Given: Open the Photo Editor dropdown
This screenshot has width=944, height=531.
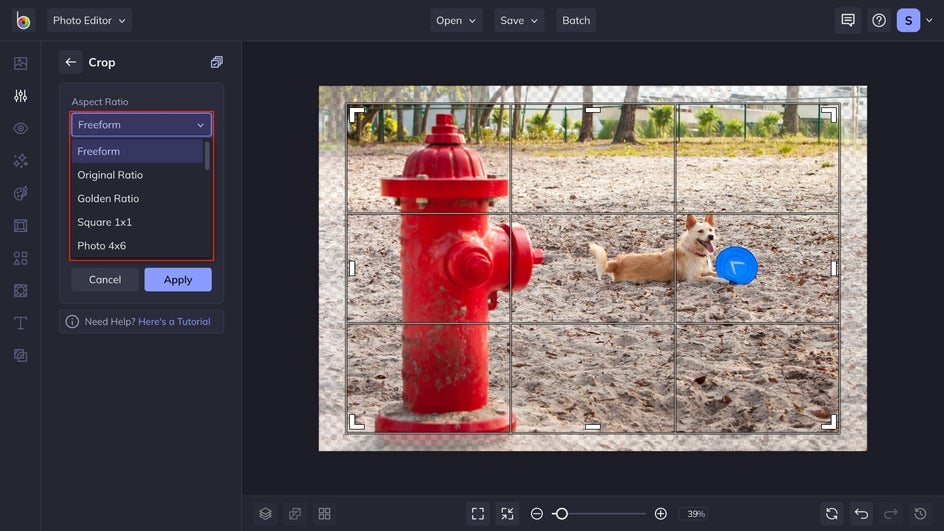Looking at the screenshot, I should (89, 20).
